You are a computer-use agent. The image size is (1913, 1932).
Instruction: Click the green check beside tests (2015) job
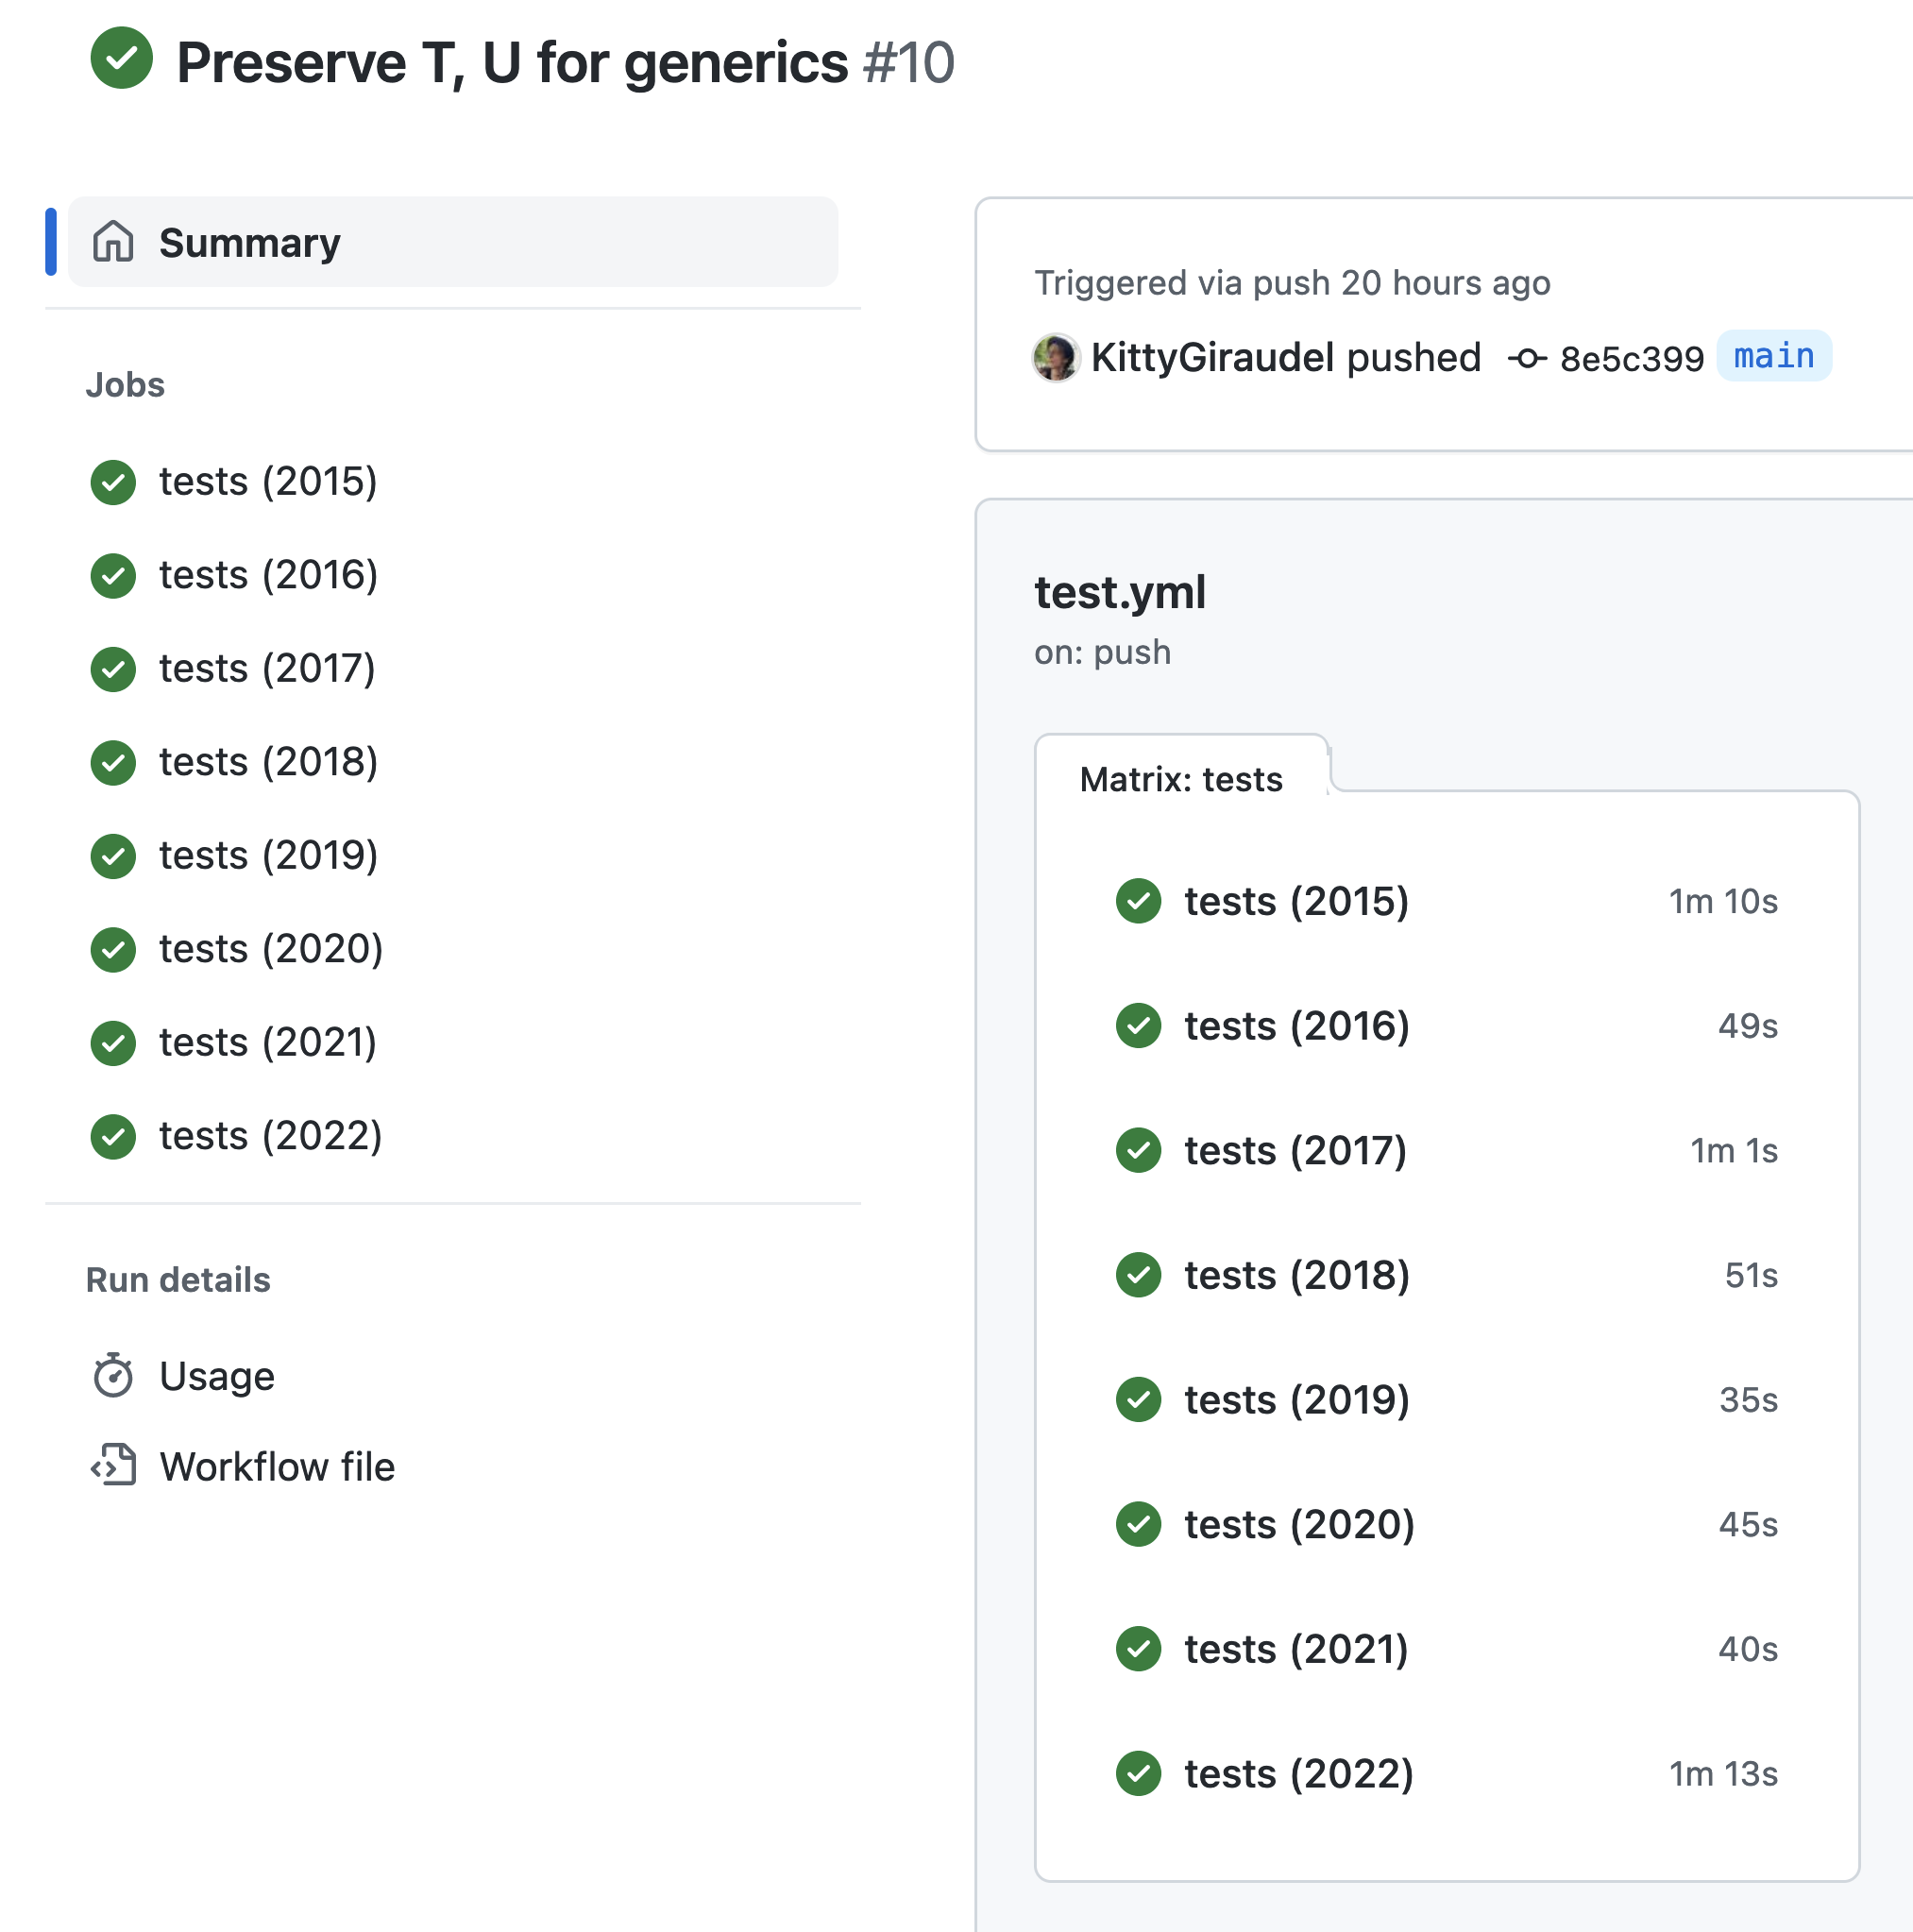(x=112, y=482)
